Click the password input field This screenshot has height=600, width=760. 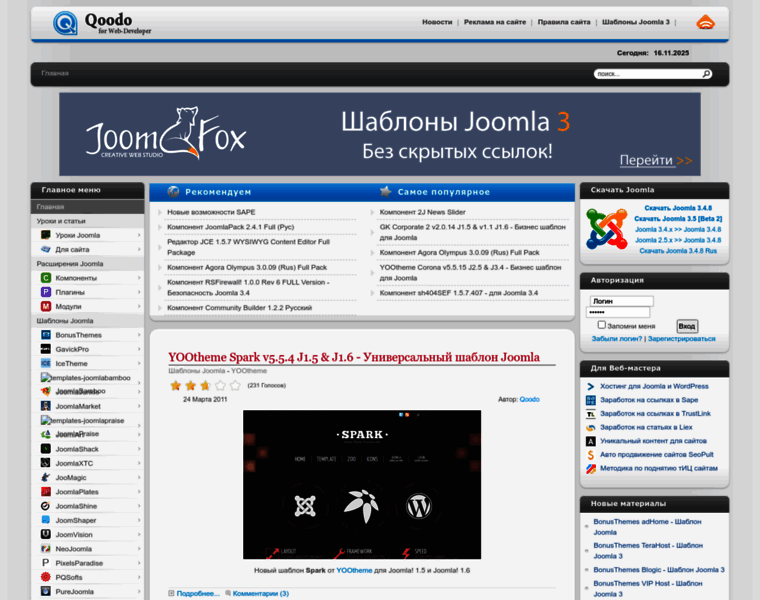pos(618,312)
